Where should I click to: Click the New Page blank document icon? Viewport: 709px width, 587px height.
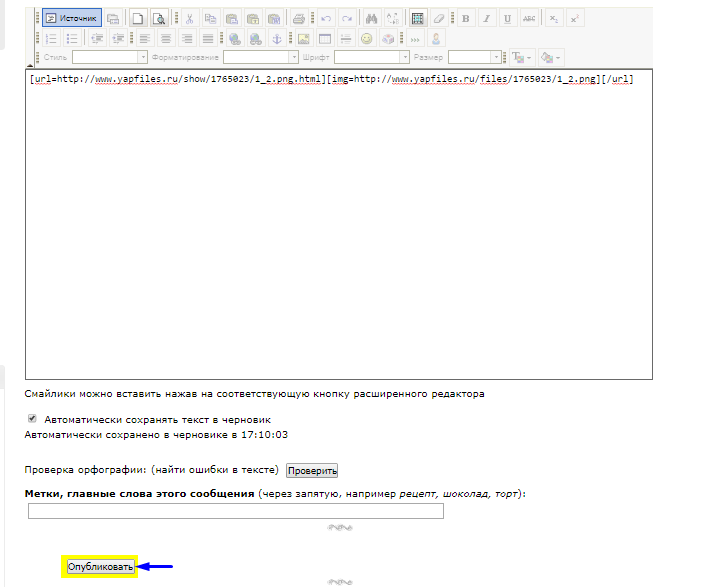pos(139,18)
